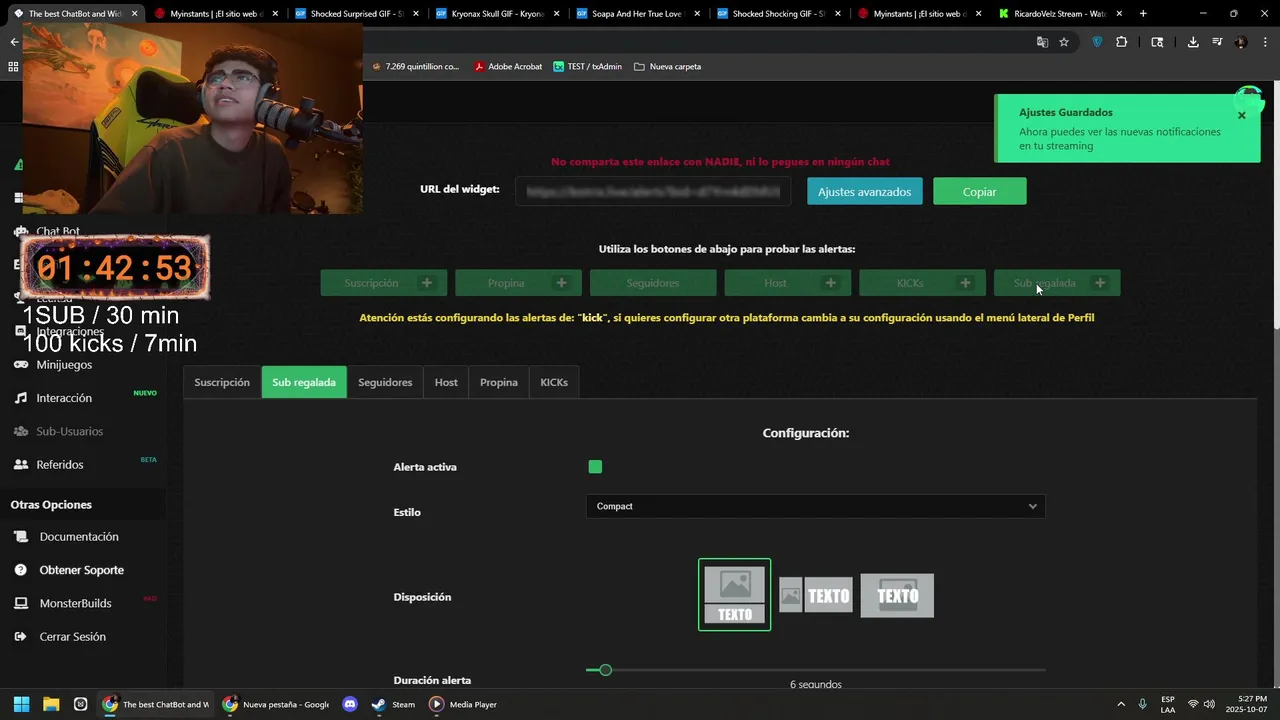Test the Propina alert button

pyautogui.click(x=518, y=283)
